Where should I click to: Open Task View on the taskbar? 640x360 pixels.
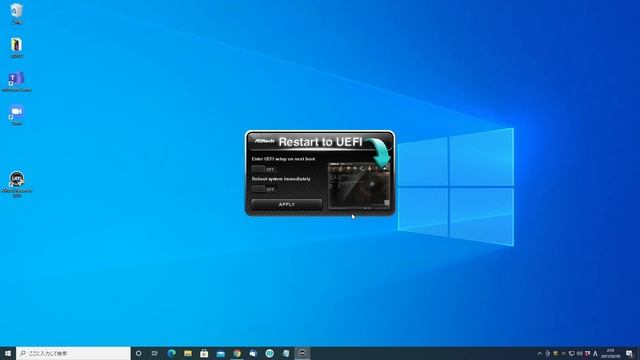[x=155, y=353]
